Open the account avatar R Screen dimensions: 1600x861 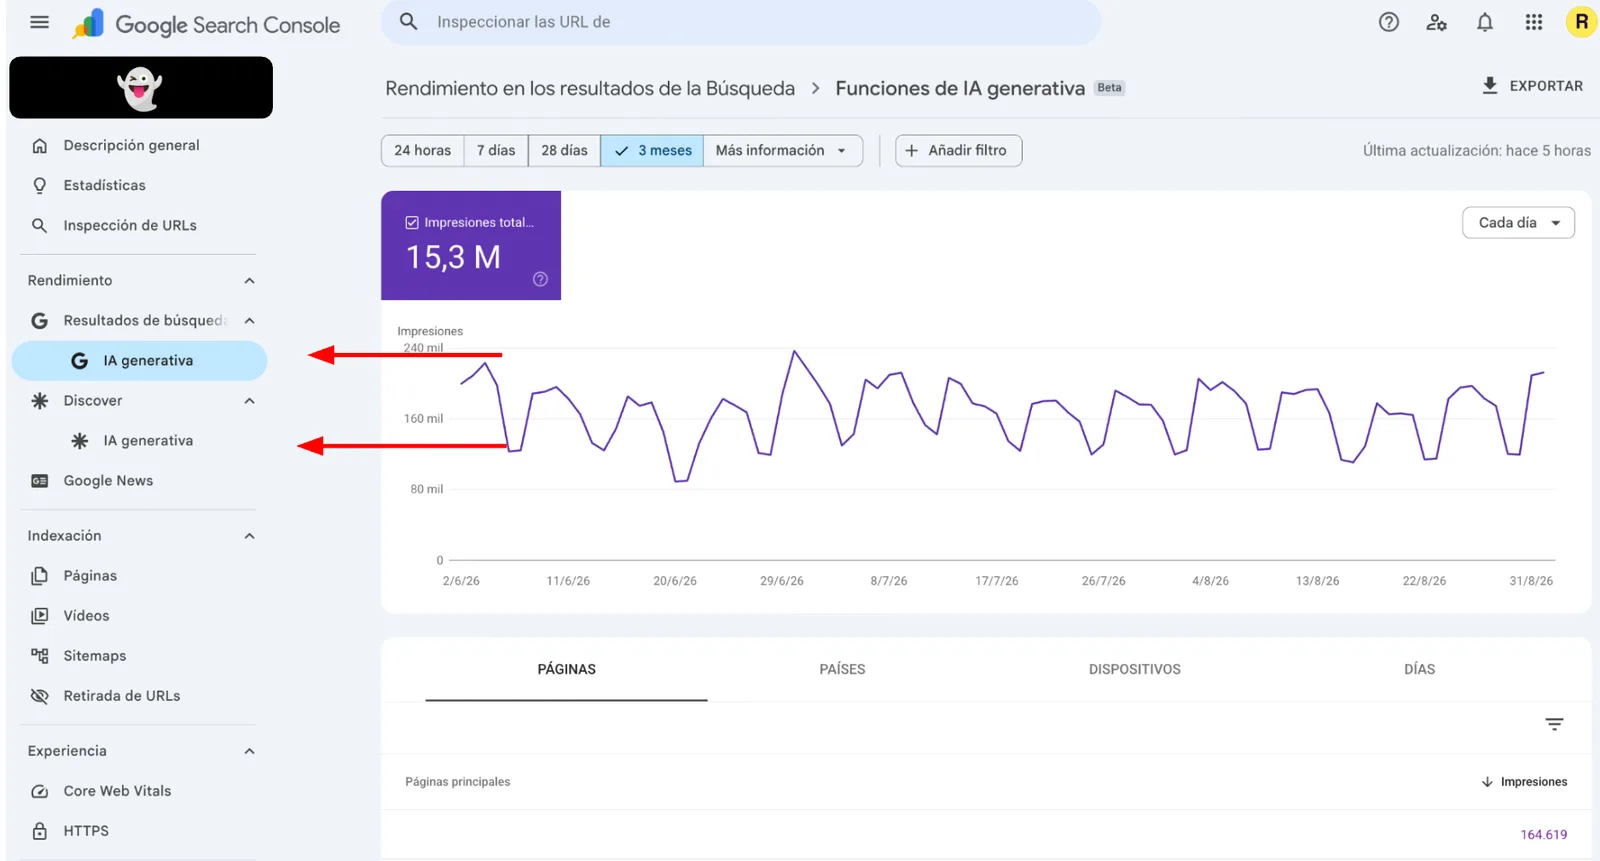(x=1581, y=22)
